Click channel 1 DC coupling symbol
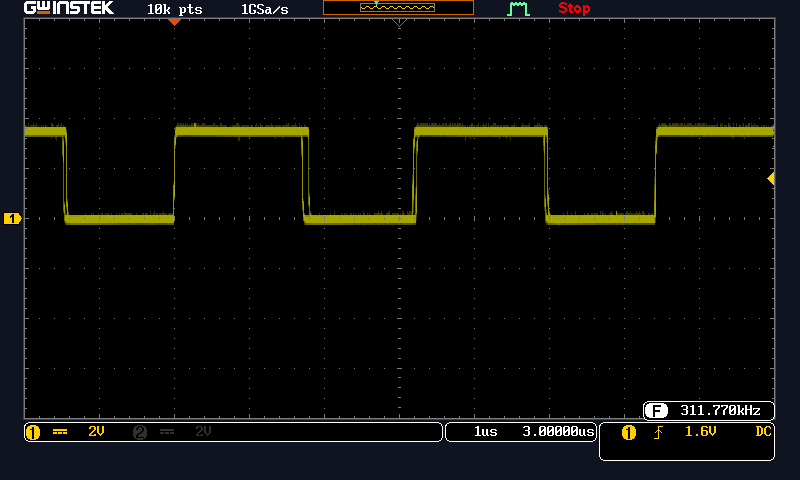 pyautogui.click(x=60, y=432)
